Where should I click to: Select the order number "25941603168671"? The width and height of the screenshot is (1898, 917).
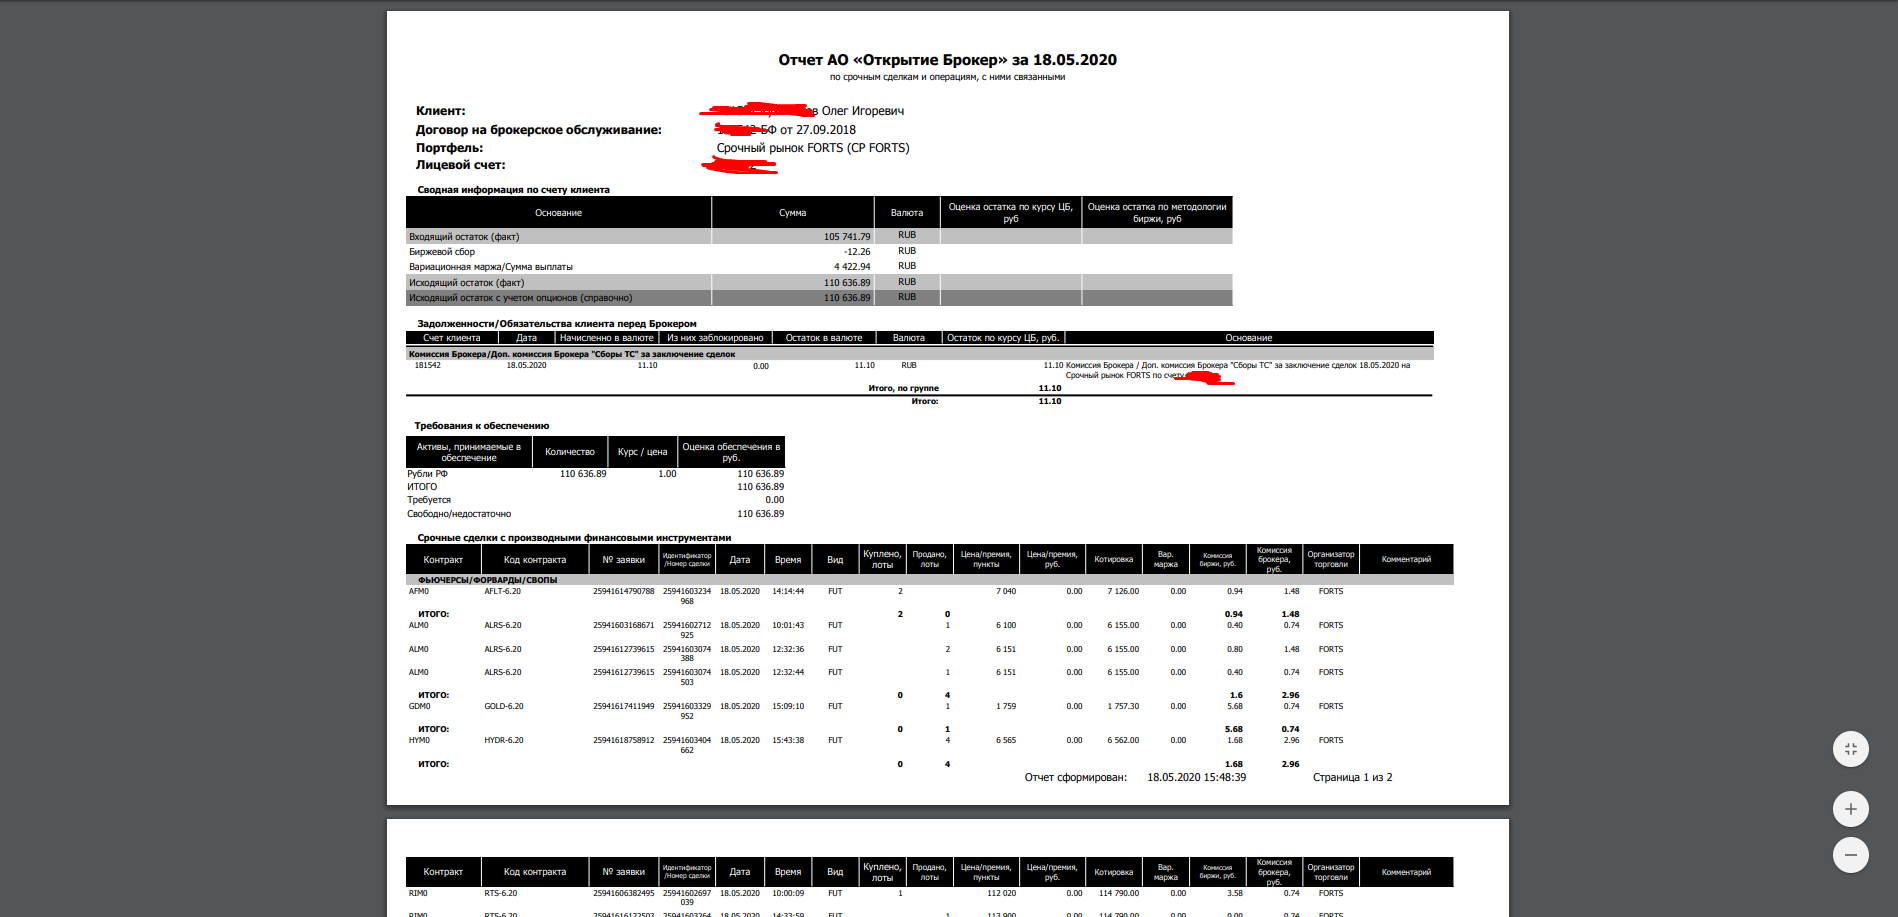623,626
